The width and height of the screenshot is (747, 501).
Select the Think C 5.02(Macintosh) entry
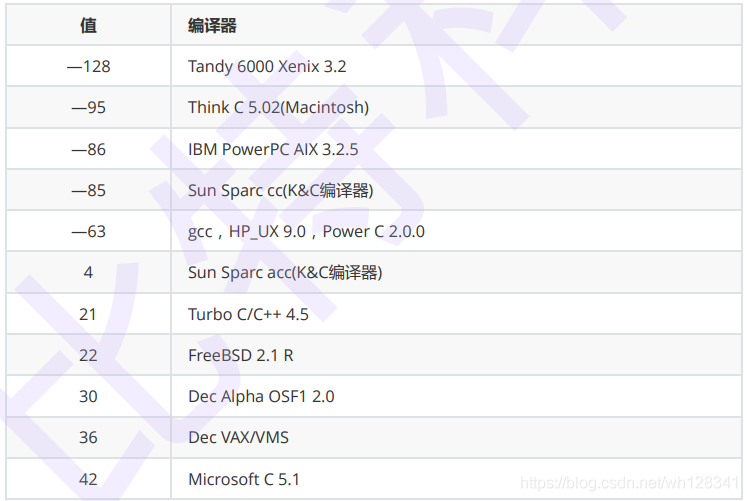coord(278,108)
